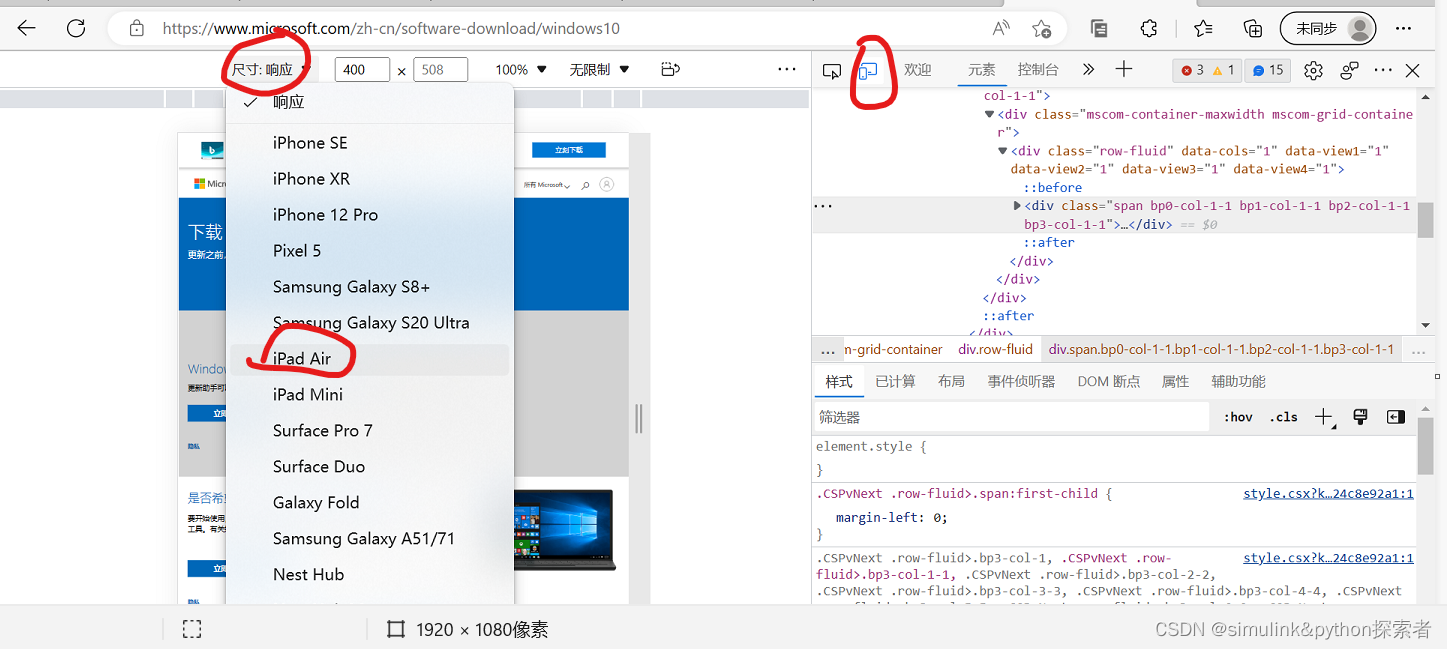Image resolution: width=1447 pixels, height=649 pixels.
Task: Switch to the 布局 tab
Action: click(951, 382)
